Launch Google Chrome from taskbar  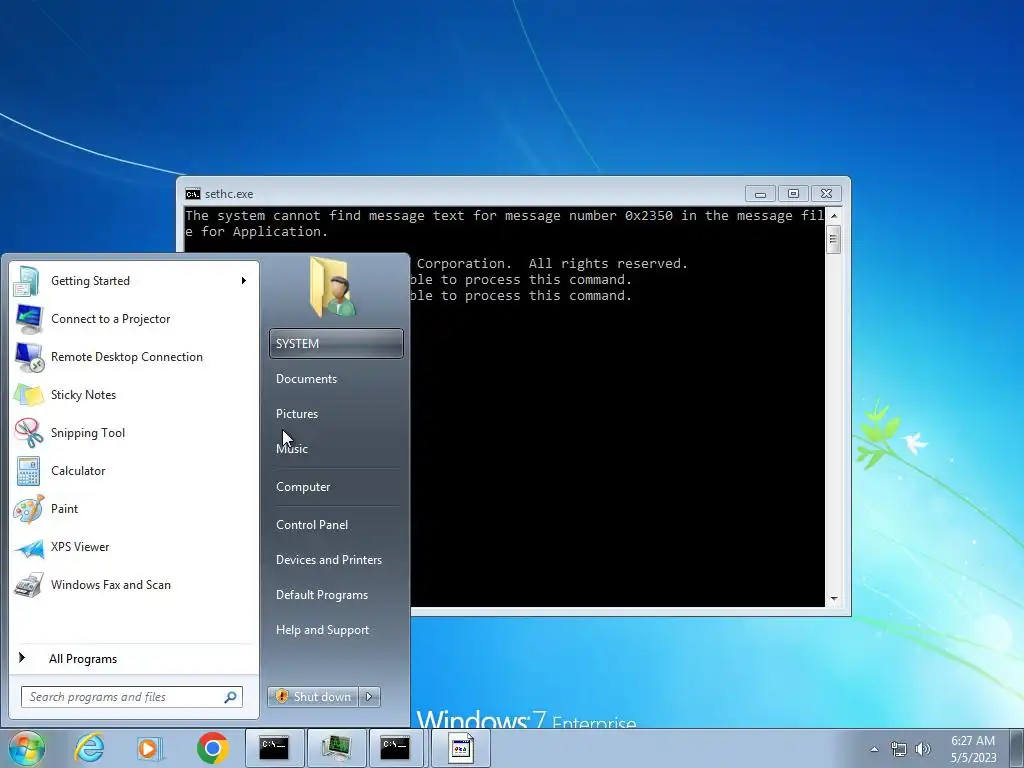point(212,748)
